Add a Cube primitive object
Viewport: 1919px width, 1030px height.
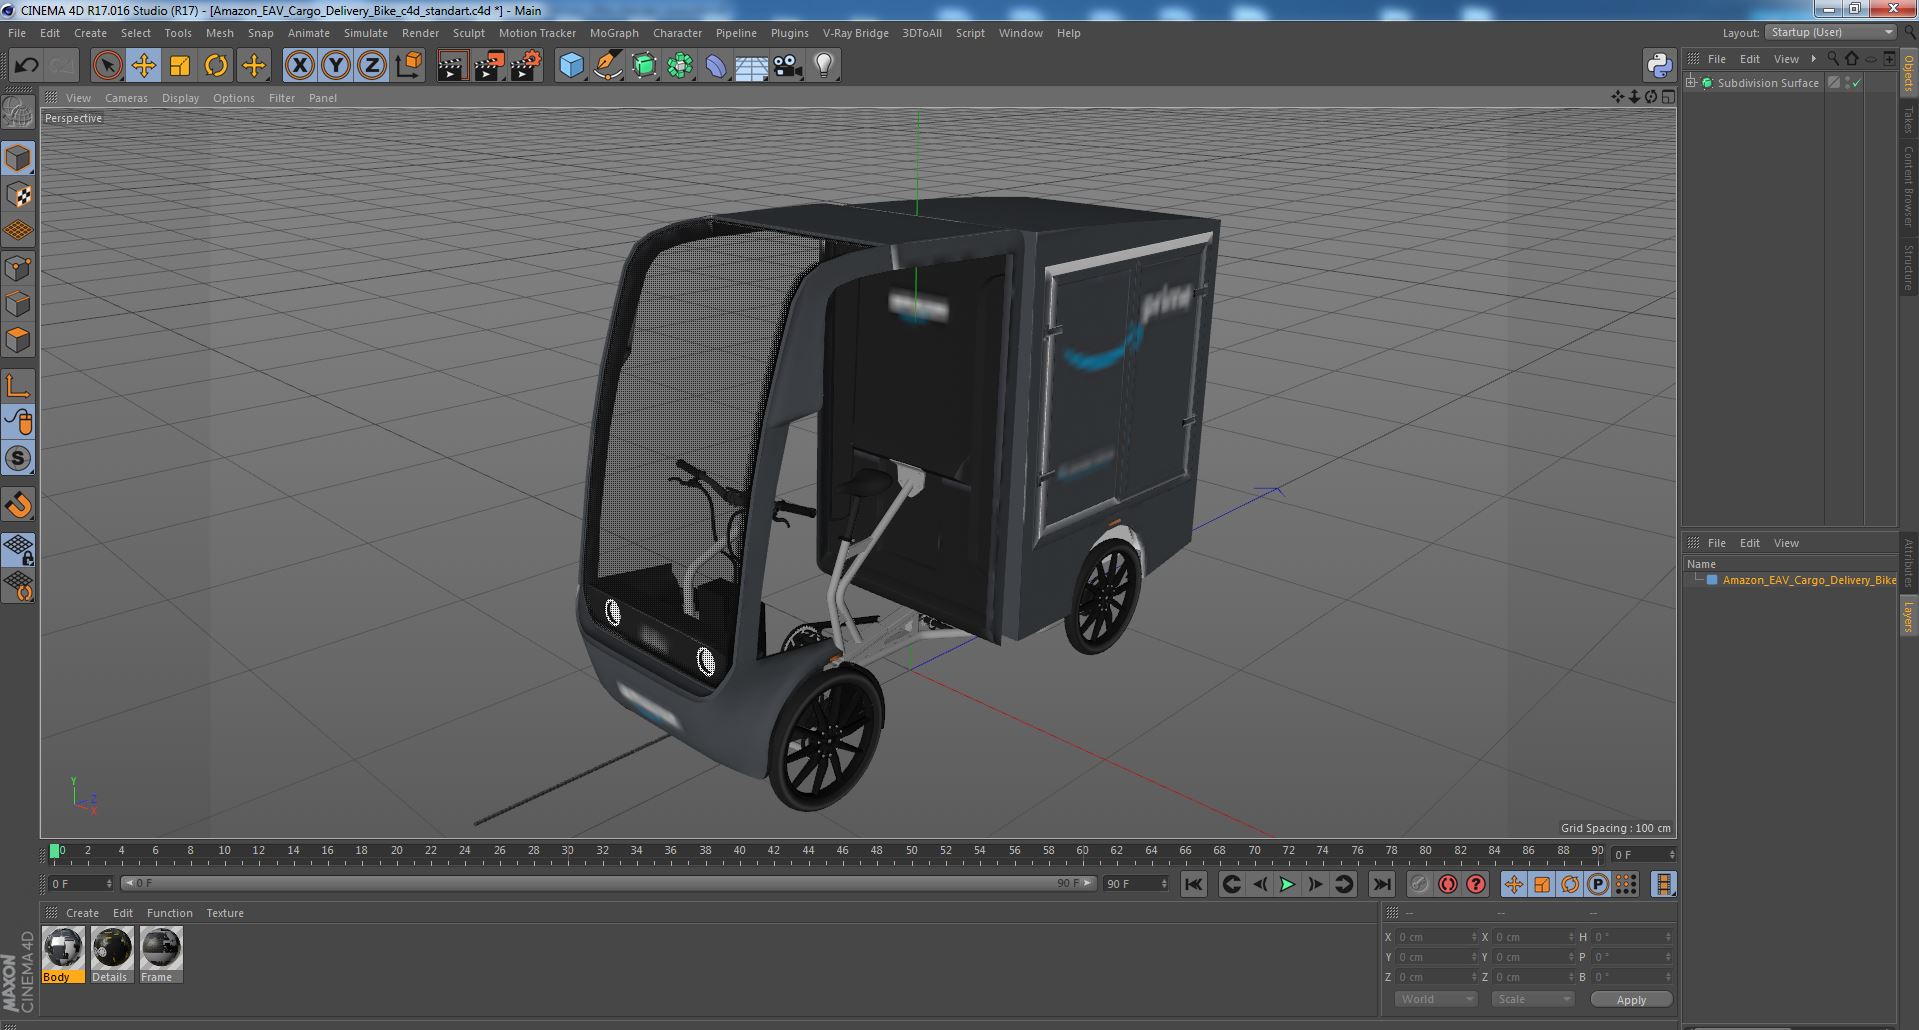click(x=571, y=66)
